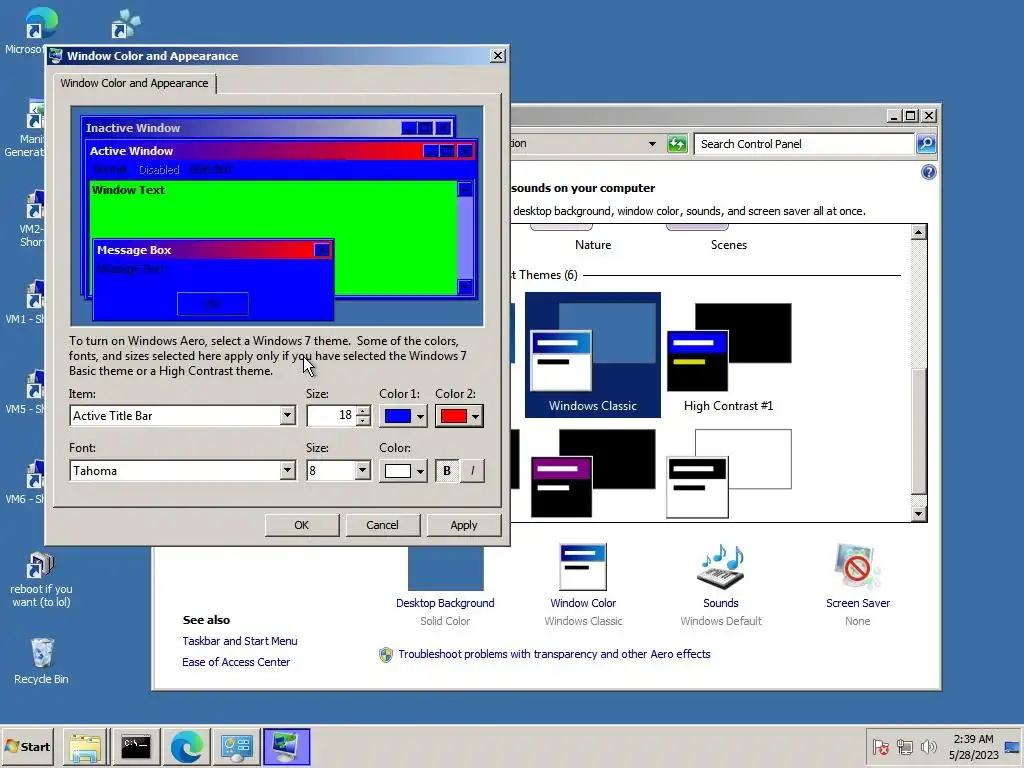Select the High Contrast #1 theme
The height and width of the screenshot is (768, 1024).
729,357
